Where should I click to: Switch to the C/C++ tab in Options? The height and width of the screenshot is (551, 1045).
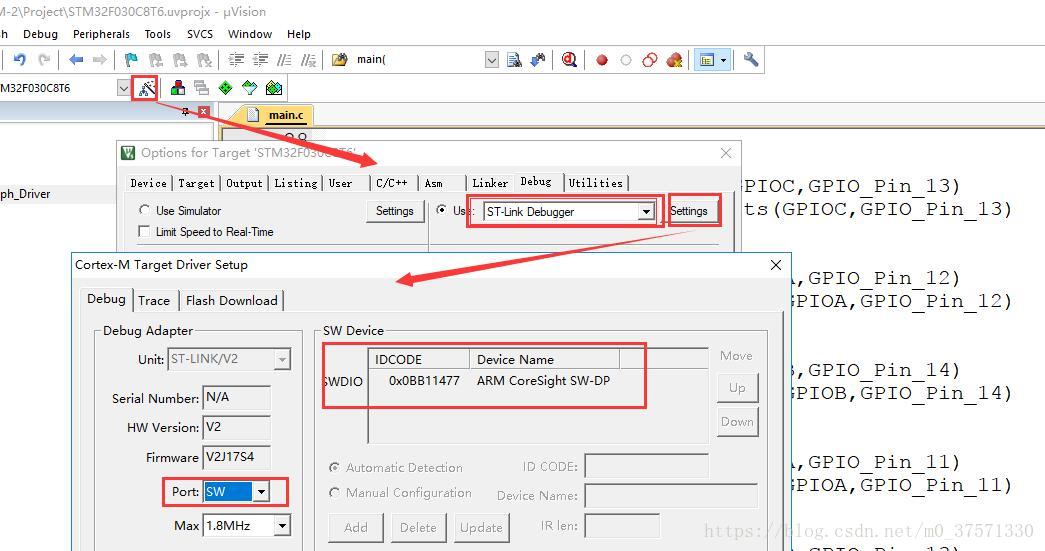(x=392, y=183)
